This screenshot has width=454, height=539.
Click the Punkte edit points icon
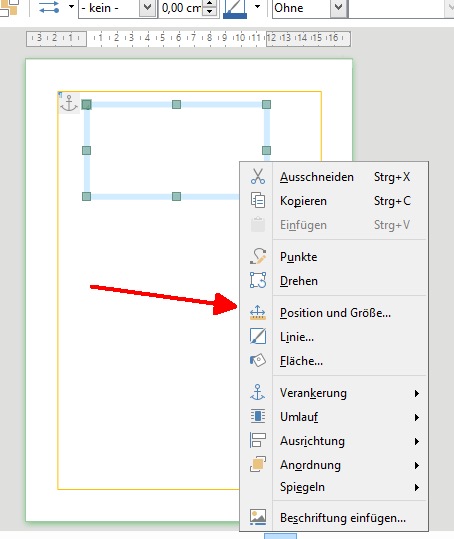click(258, 256)
